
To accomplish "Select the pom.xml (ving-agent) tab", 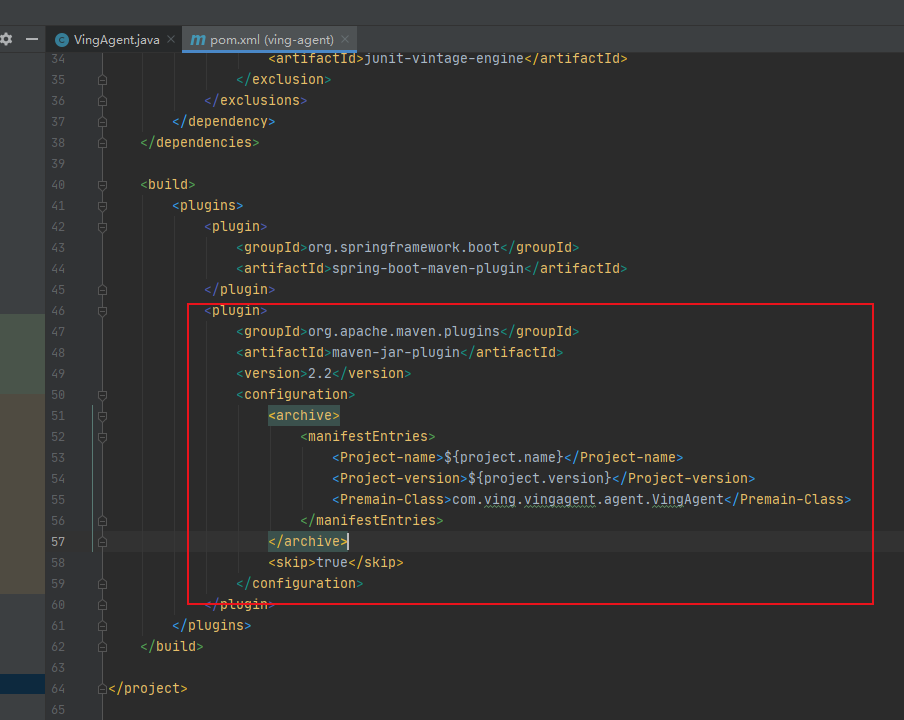I will click(x=271, y=40).
